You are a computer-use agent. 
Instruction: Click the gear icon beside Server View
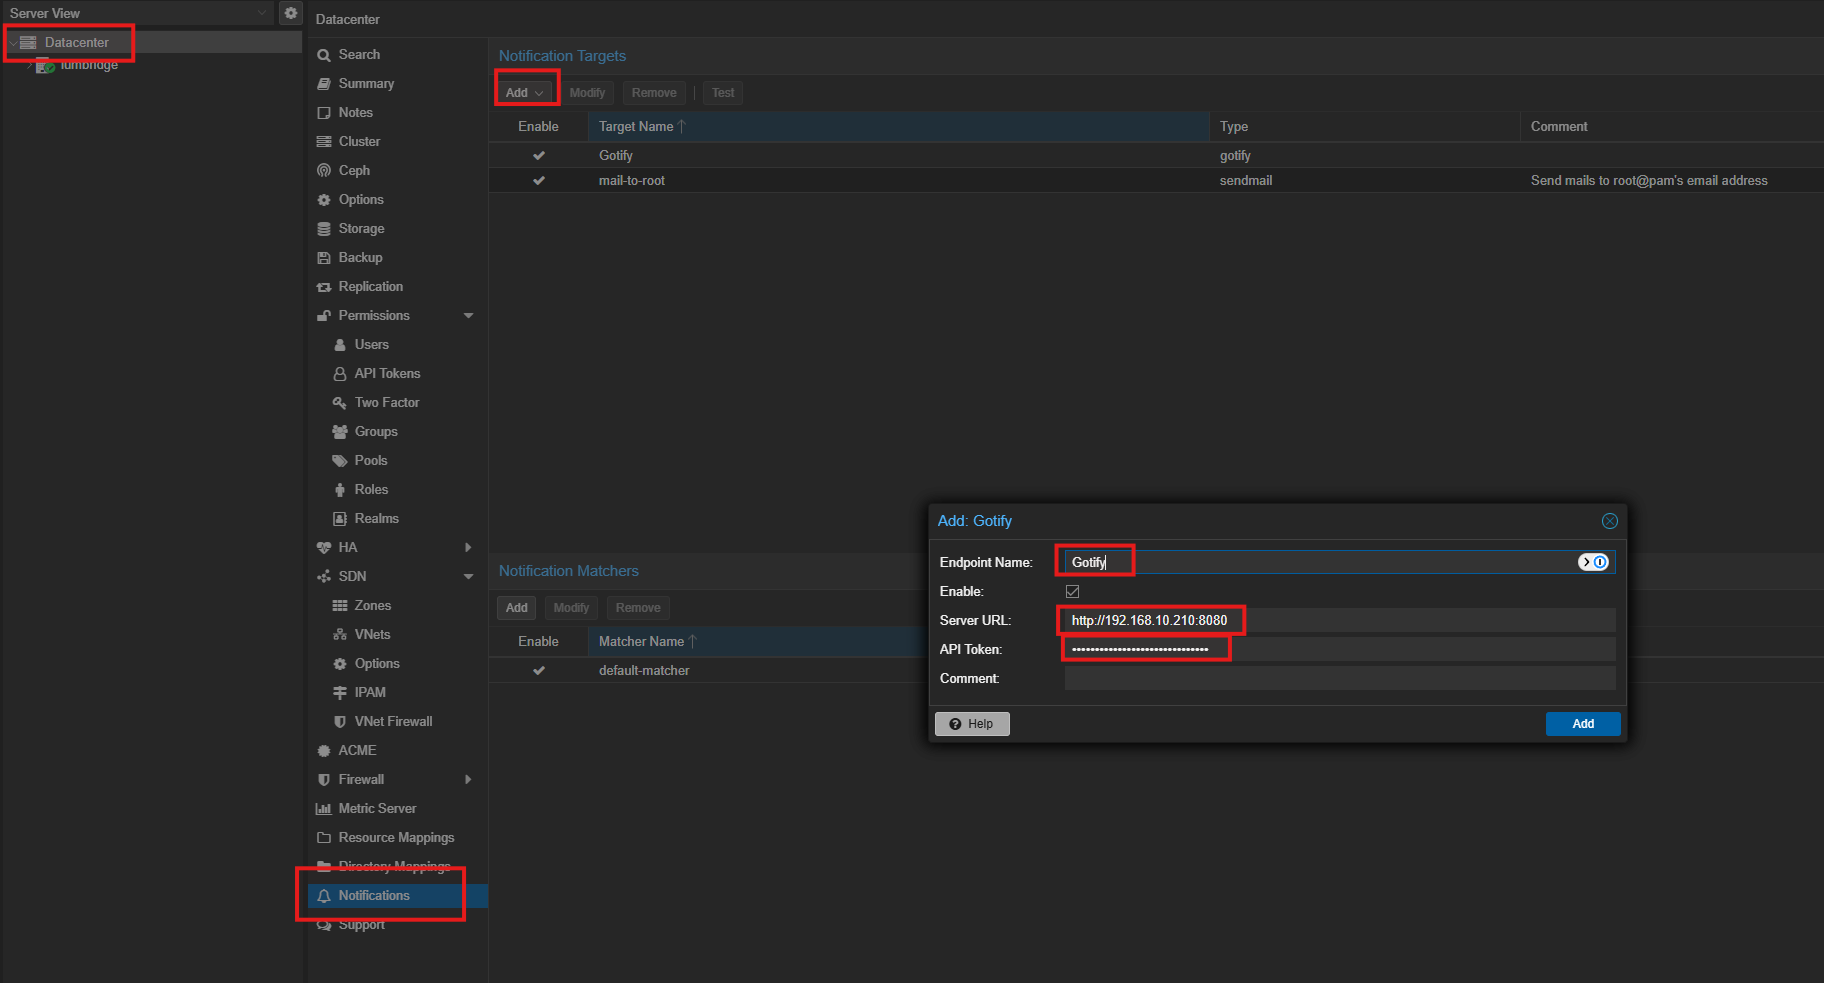click(291, 13)
